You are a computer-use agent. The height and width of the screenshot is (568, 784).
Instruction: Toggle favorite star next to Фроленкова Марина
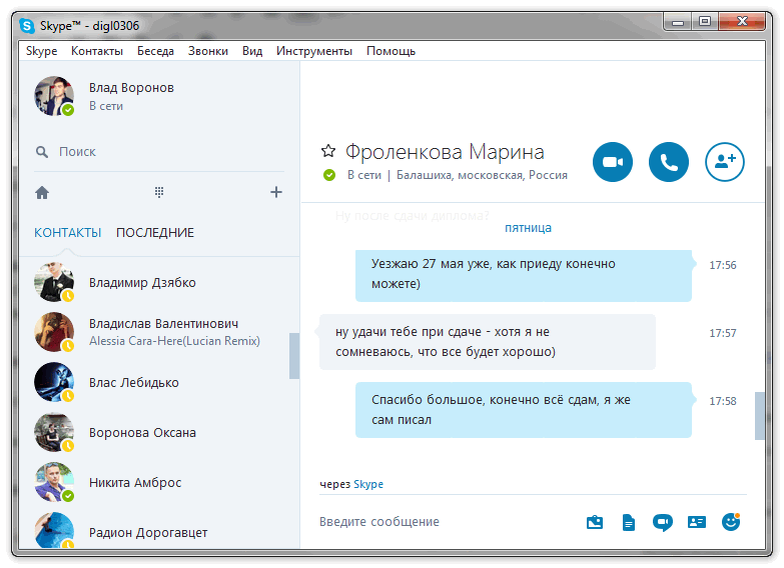(328, 150)
